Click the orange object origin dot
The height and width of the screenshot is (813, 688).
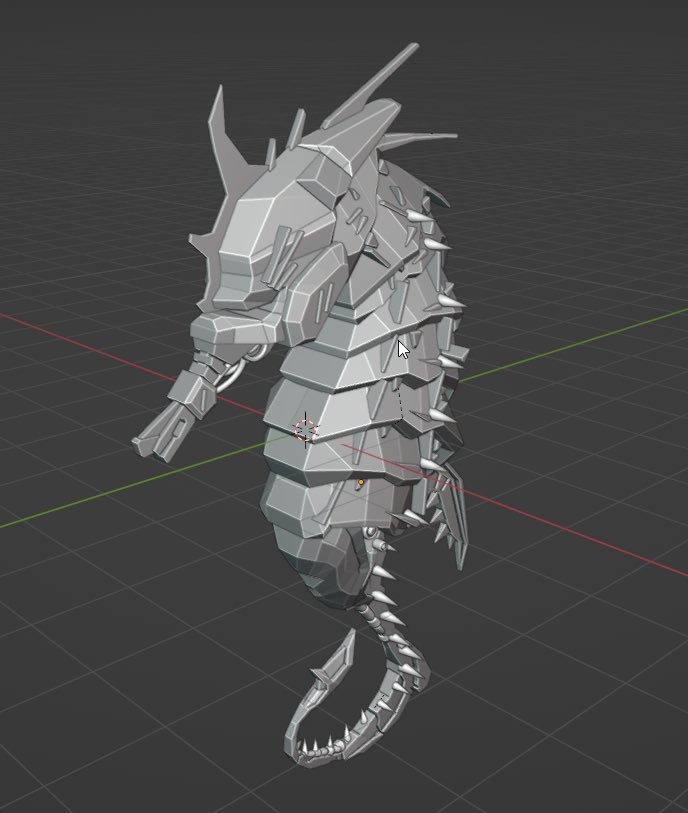click(x=361, y=482)
